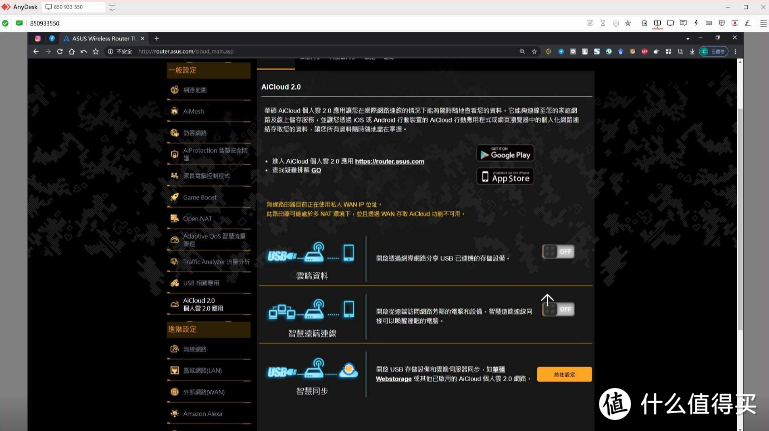Click star icon inside address bar

534,51
